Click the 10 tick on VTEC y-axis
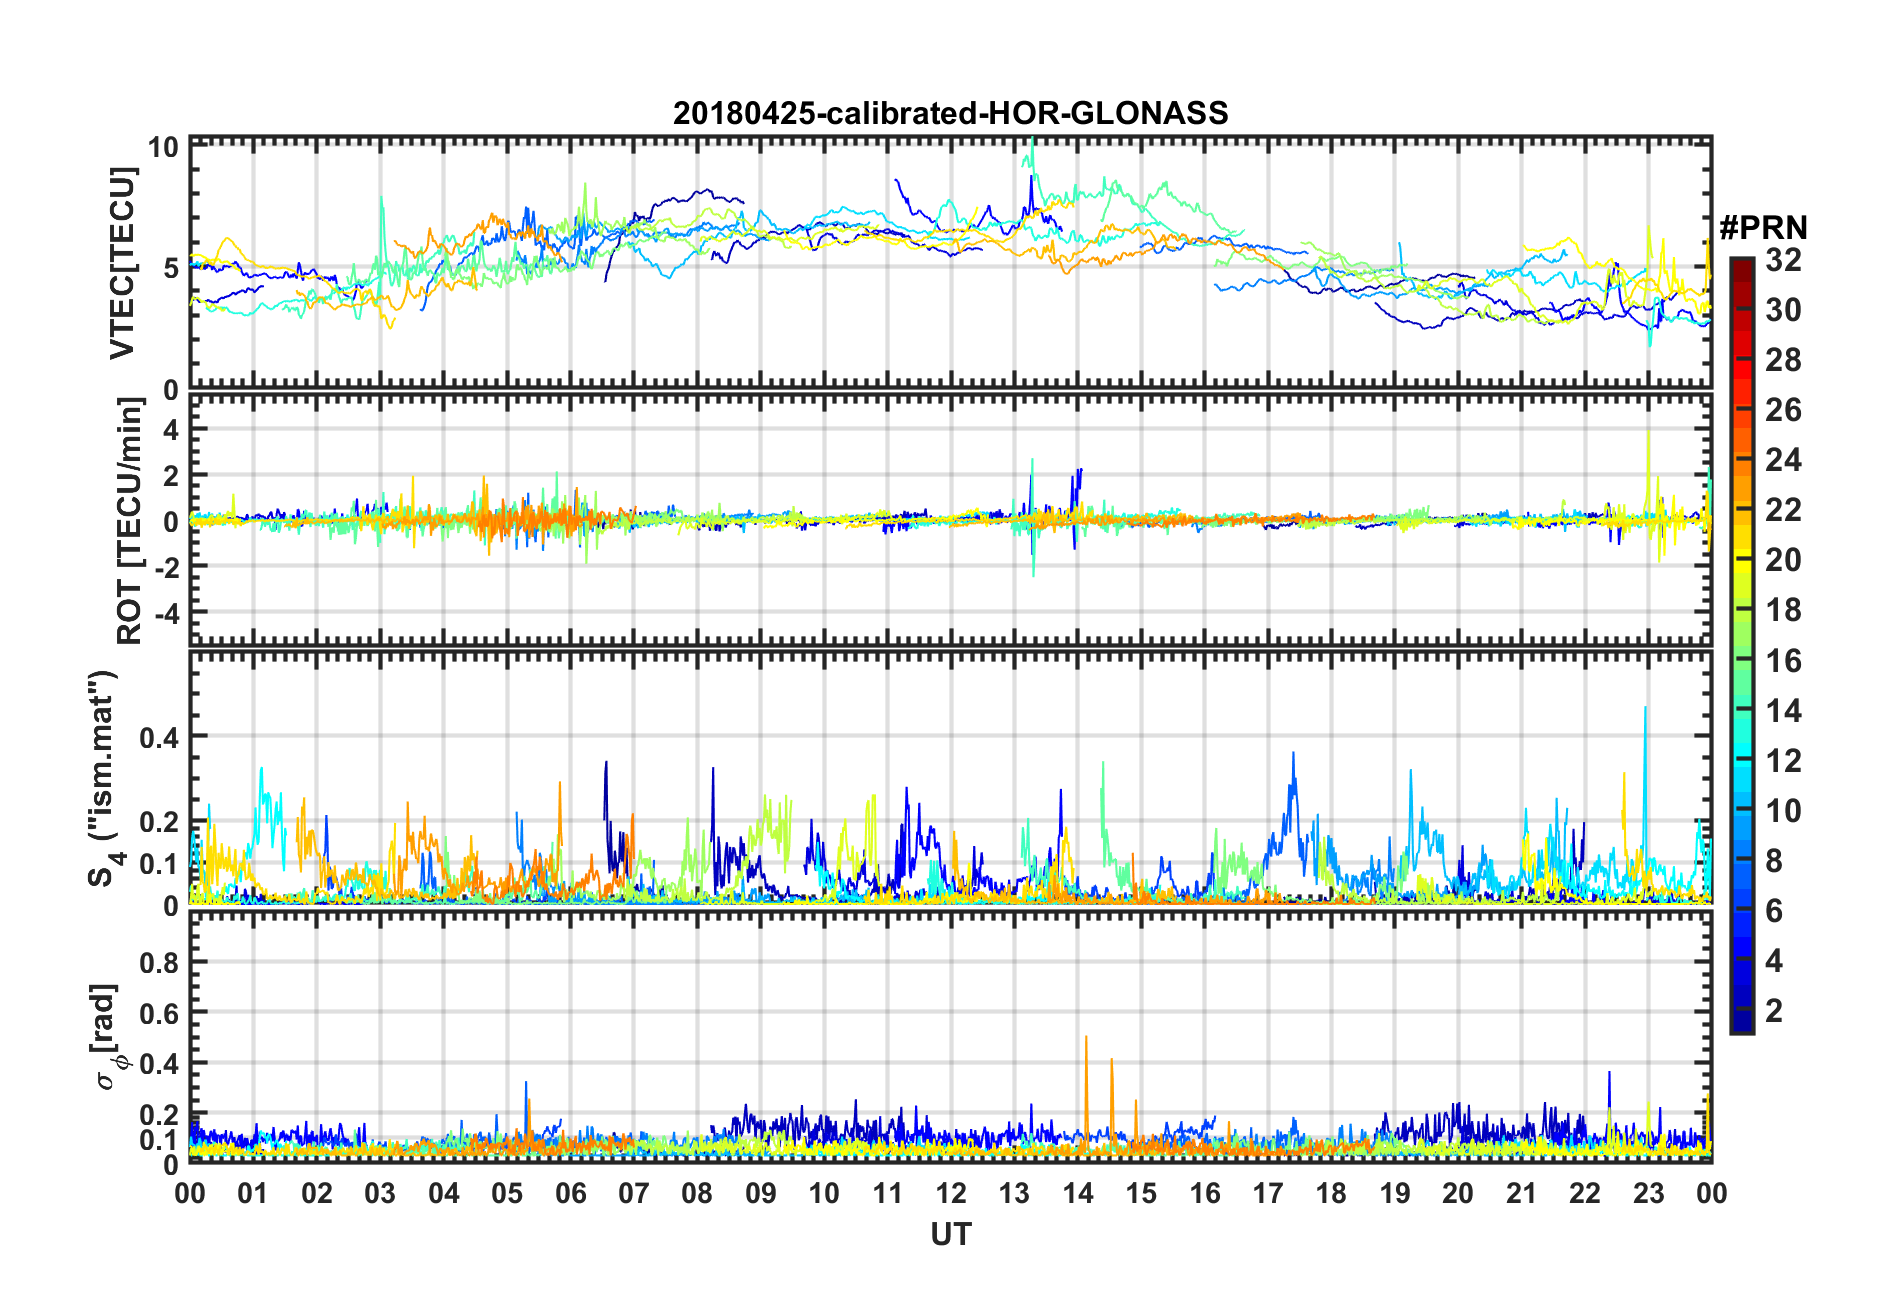Image resolution: width=1902 pixels, height=1292 pixels. [x=163, y=147]
